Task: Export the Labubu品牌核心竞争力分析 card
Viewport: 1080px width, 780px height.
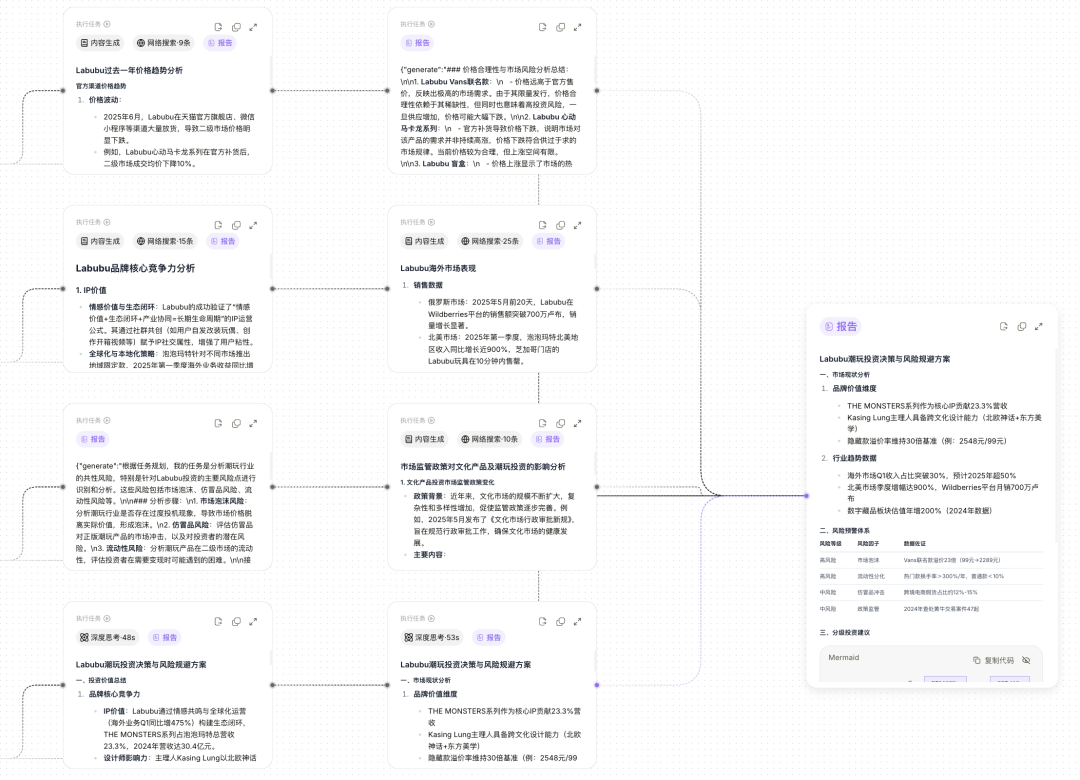Action: pos(218,225)
